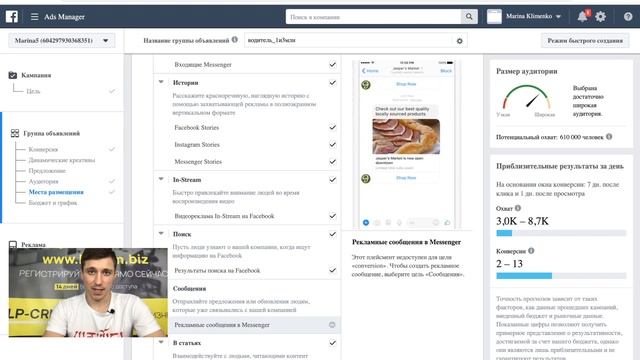Uncheck Результаты поиска на Facebook

(x=333, y=270)
